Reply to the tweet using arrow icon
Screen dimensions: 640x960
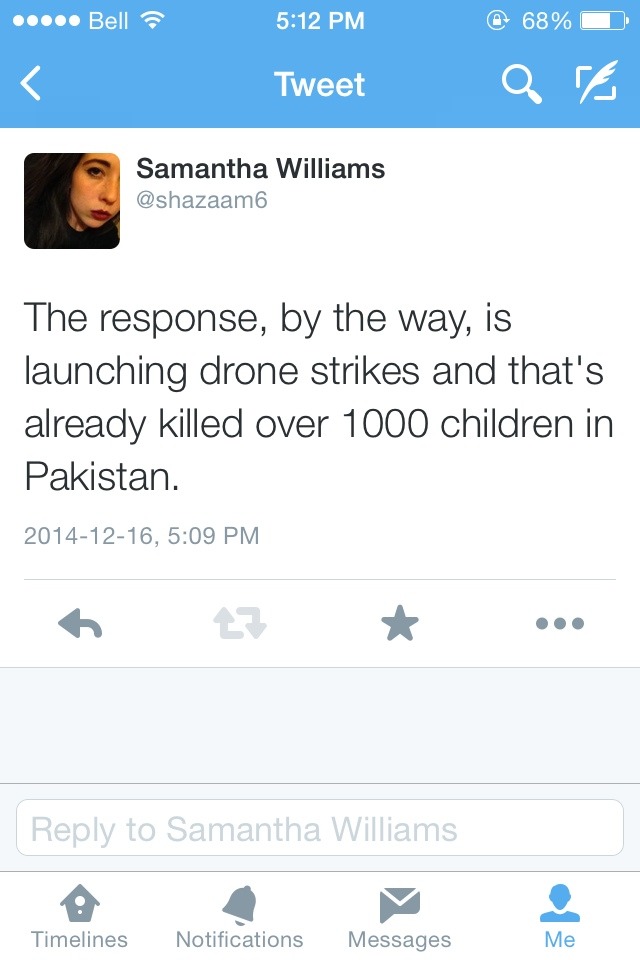tap(80, 623)
